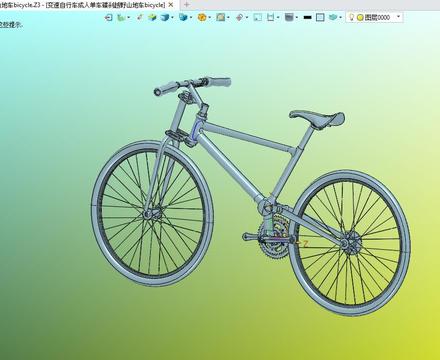
Task: Expand arrow beside orange appearance icon
Action: (210, 17)
